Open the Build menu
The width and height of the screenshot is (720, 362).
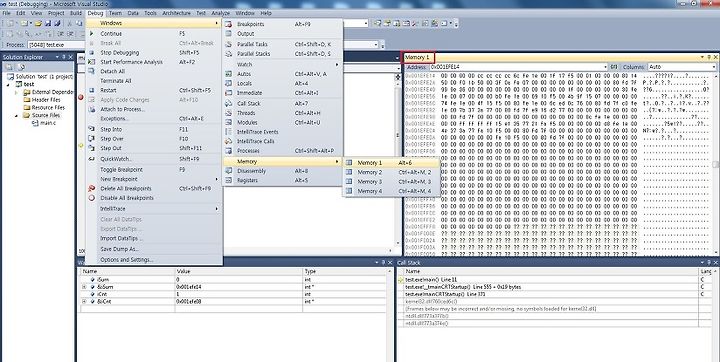pos(76,13)
